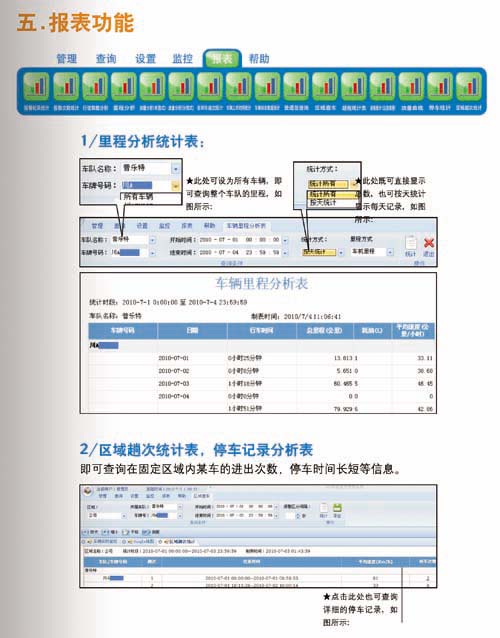Click the application logo in the region window
Image resolution: width=500 pixels, height=638 pixels.
point(87,491)
